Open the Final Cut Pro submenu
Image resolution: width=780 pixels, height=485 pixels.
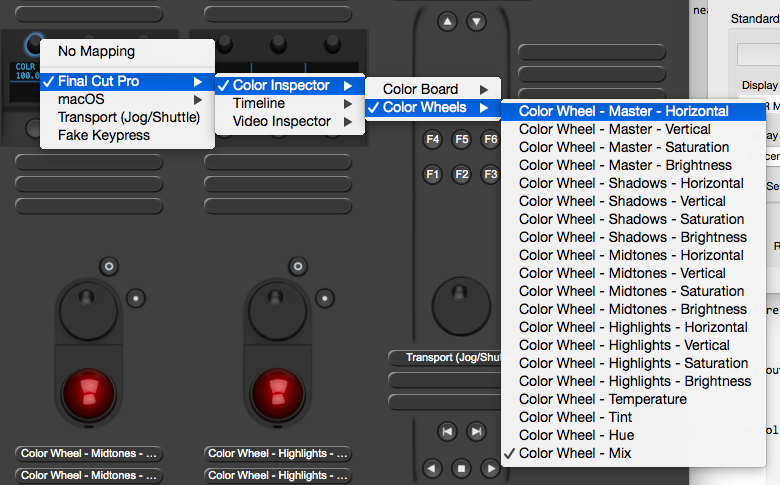pyautogui.click(x=127, y=81)
